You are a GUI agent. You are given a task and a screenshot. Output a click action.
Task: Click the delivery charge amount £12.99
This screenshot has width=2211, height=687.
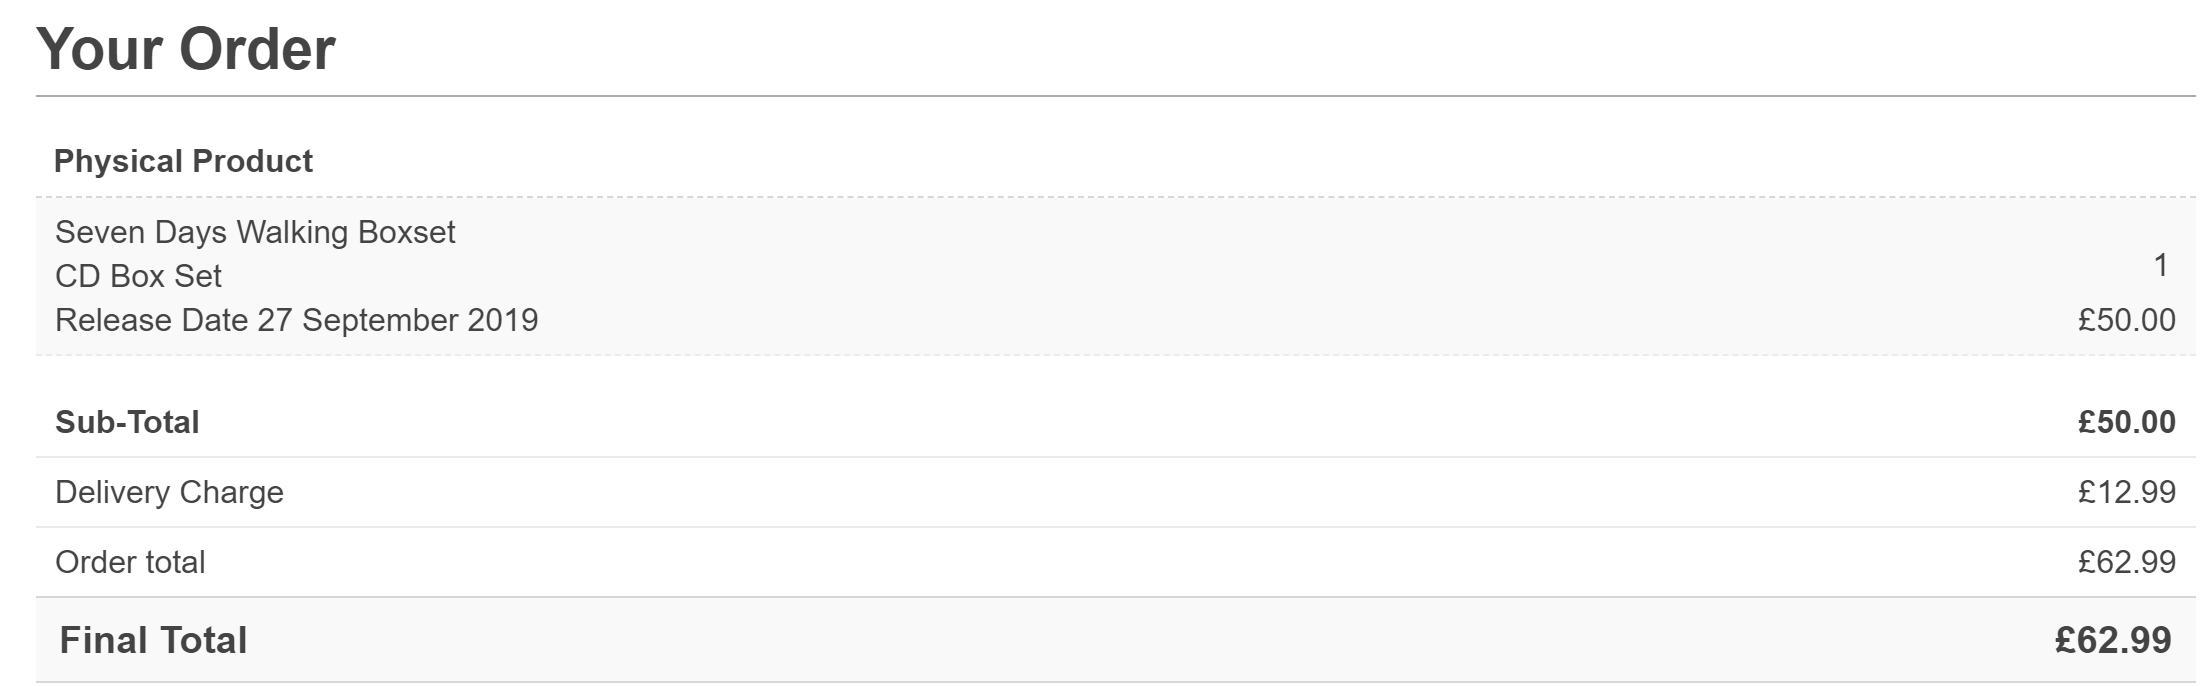(2126, 492)
